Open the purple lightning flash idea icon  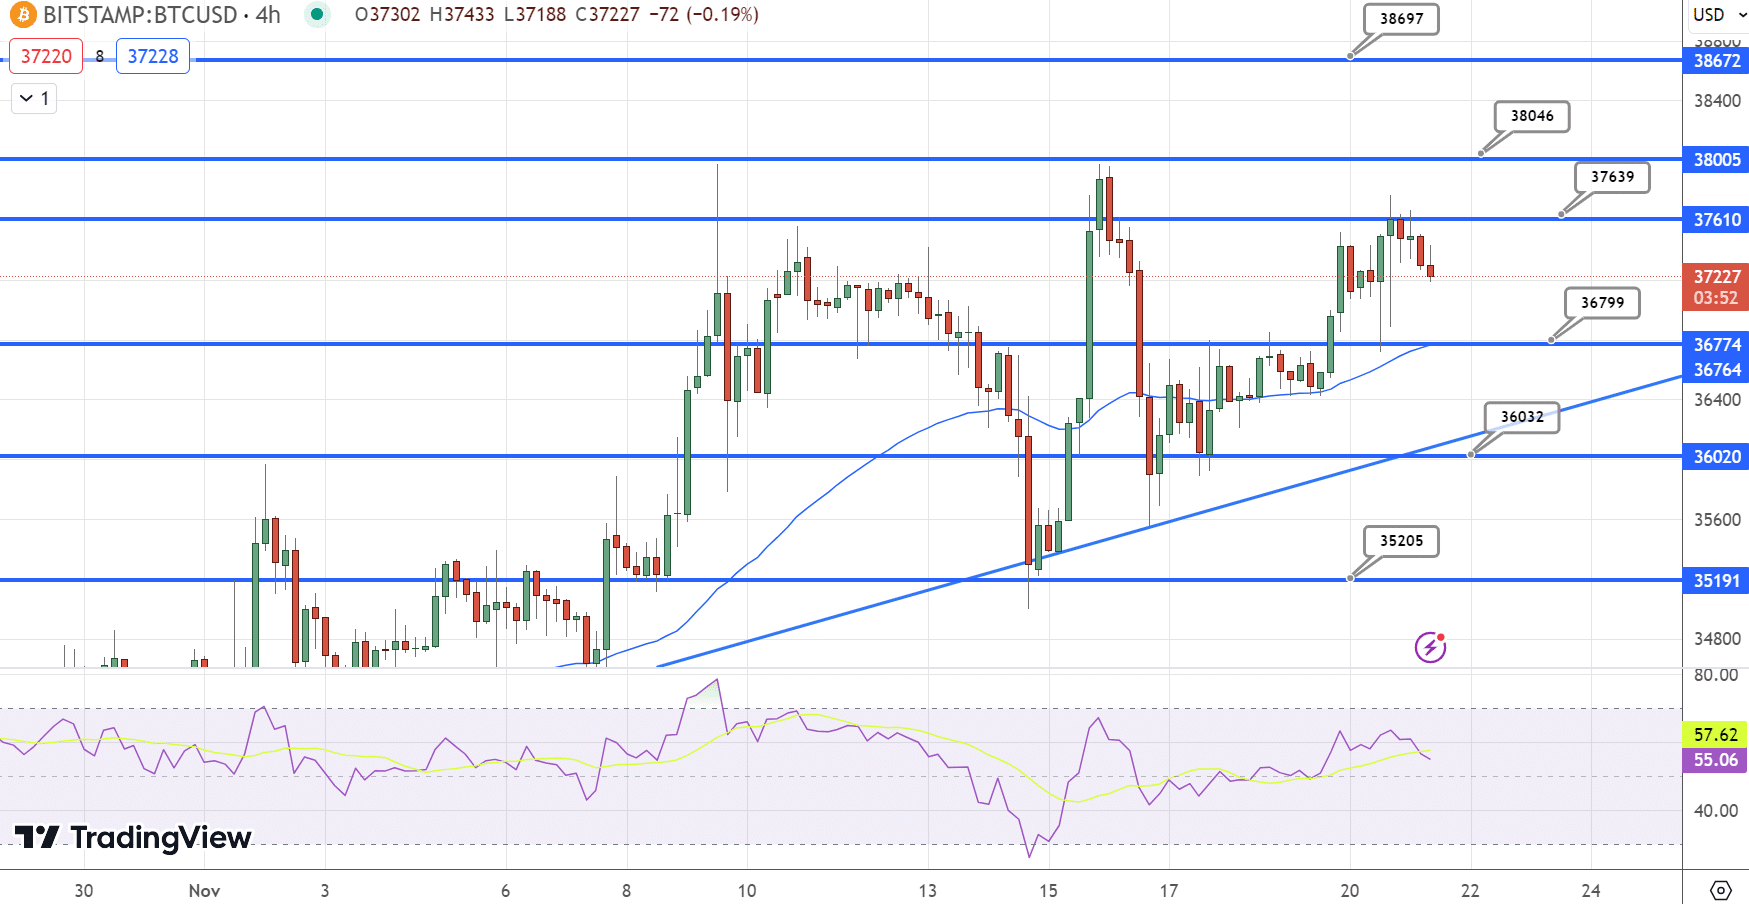coord(1431,647)
